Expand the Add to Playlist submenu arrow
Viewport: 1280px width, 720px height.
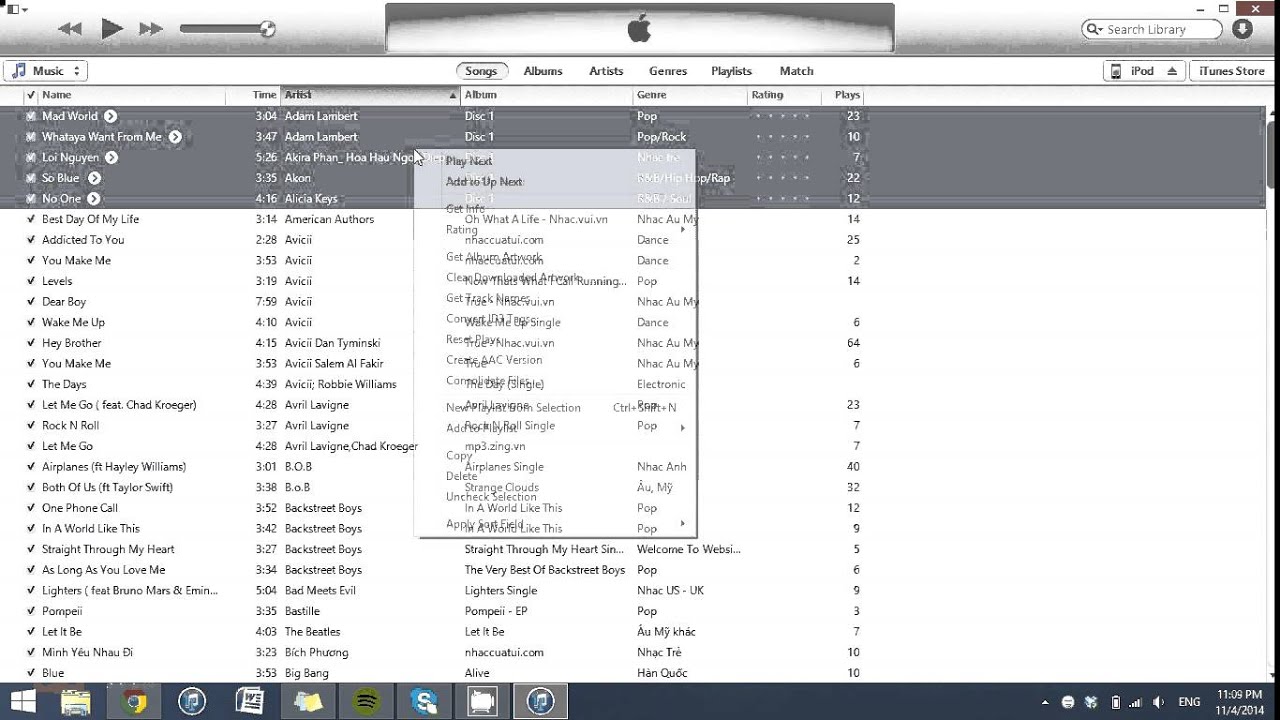683,428
